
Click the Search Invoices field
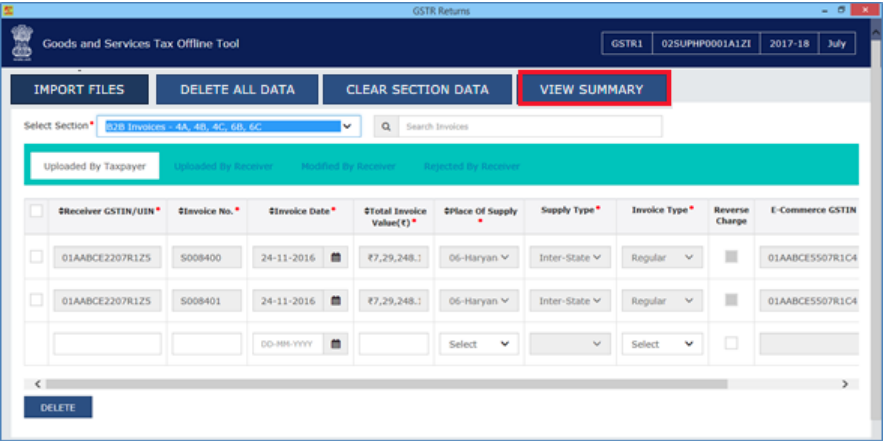coord(530,127)
